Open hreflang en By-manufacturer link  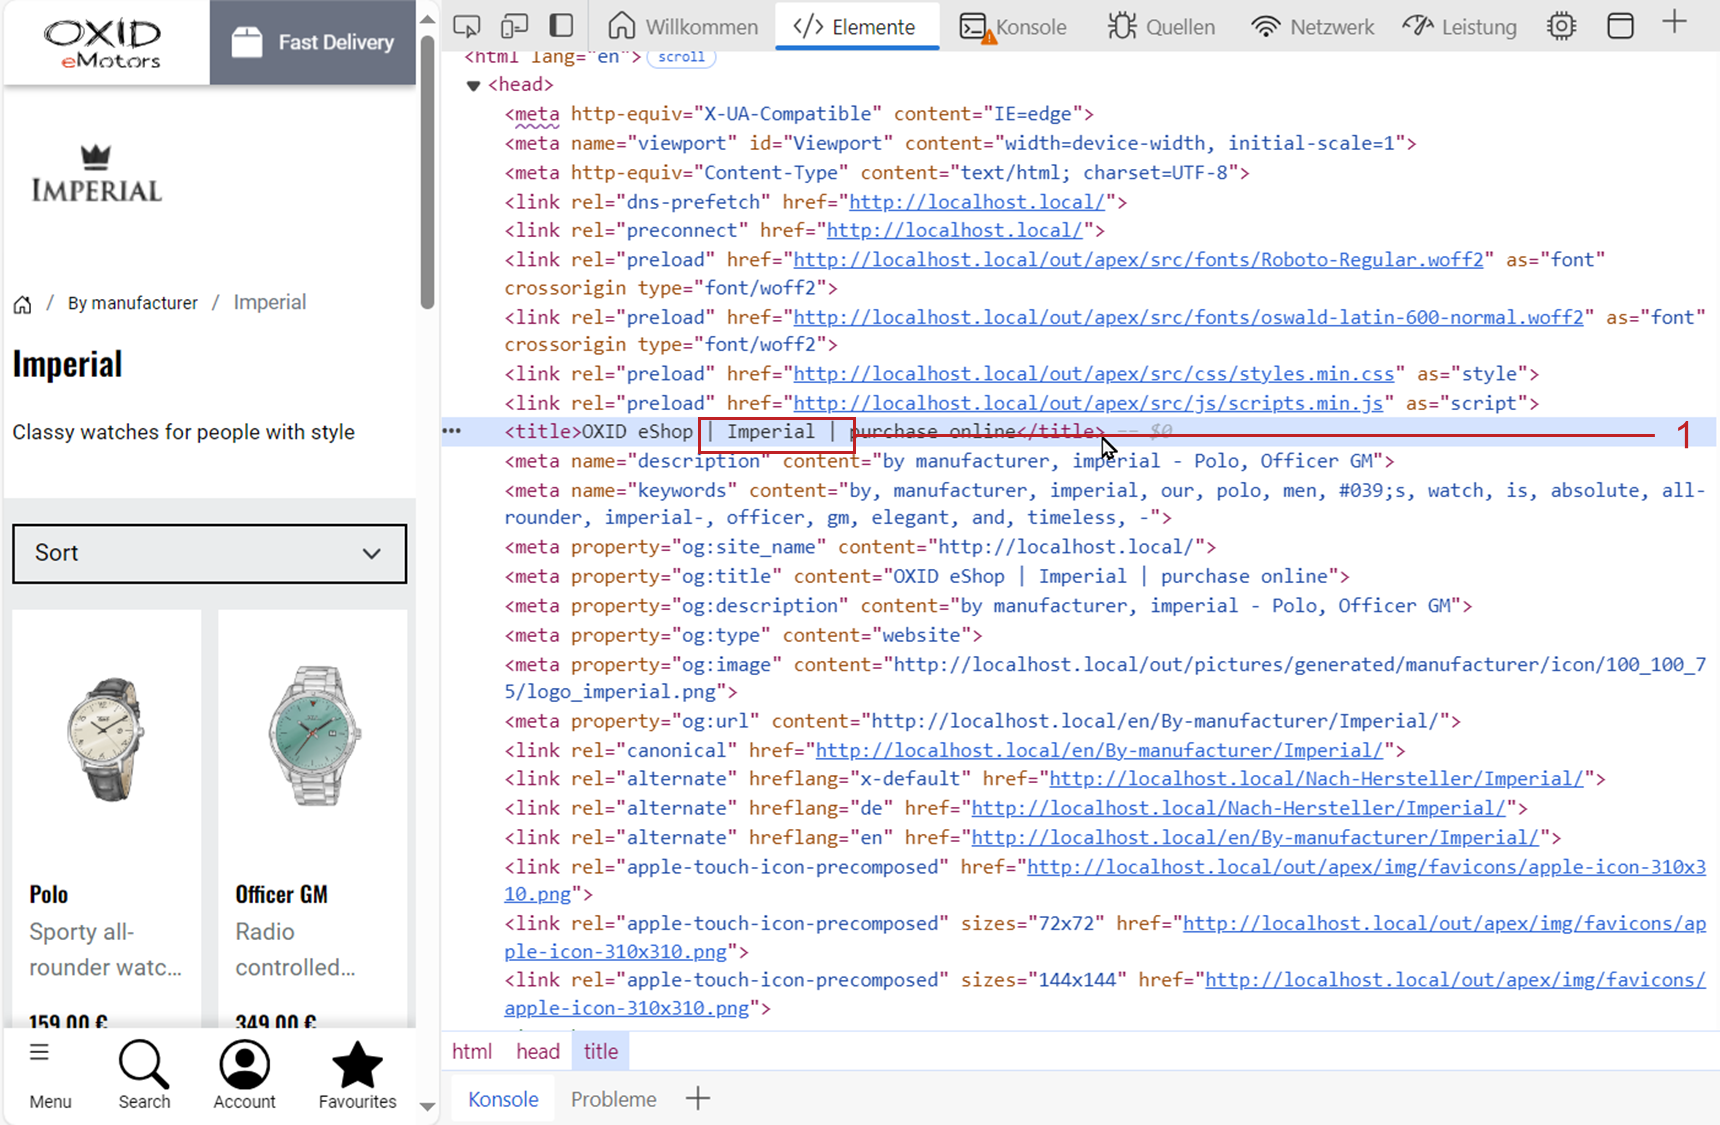[x=1256, y=837]
